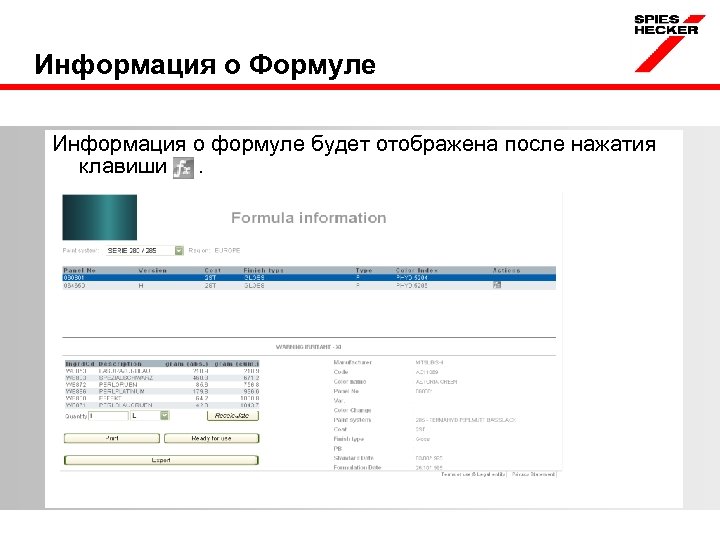
Task: Click the Spies Hecker logo
Action: (669, 43)
